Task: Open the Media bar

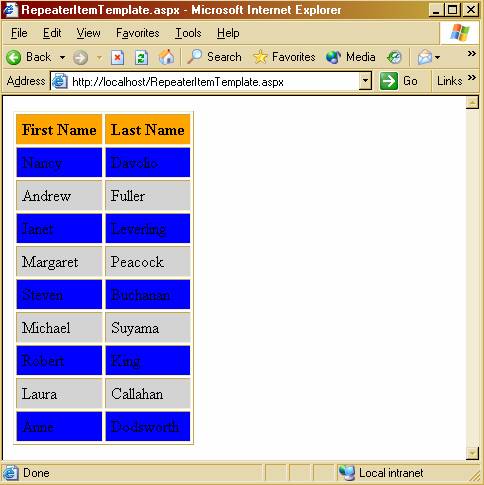Action: (351, 57)
